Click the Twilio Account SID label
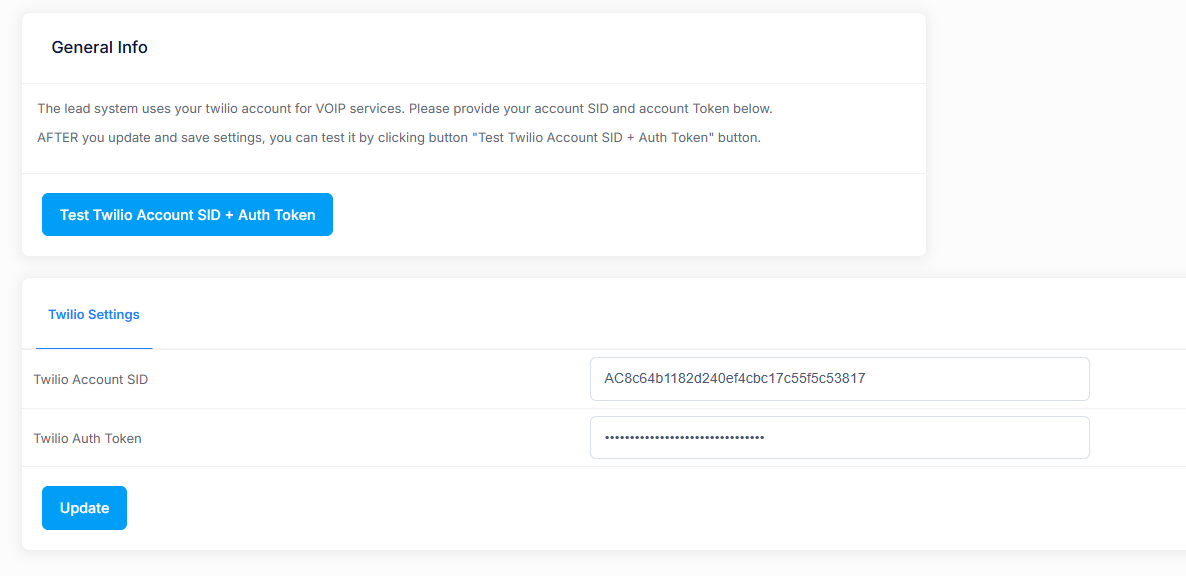This screenshot has height=576, width=1186. (x=90, y=380)
